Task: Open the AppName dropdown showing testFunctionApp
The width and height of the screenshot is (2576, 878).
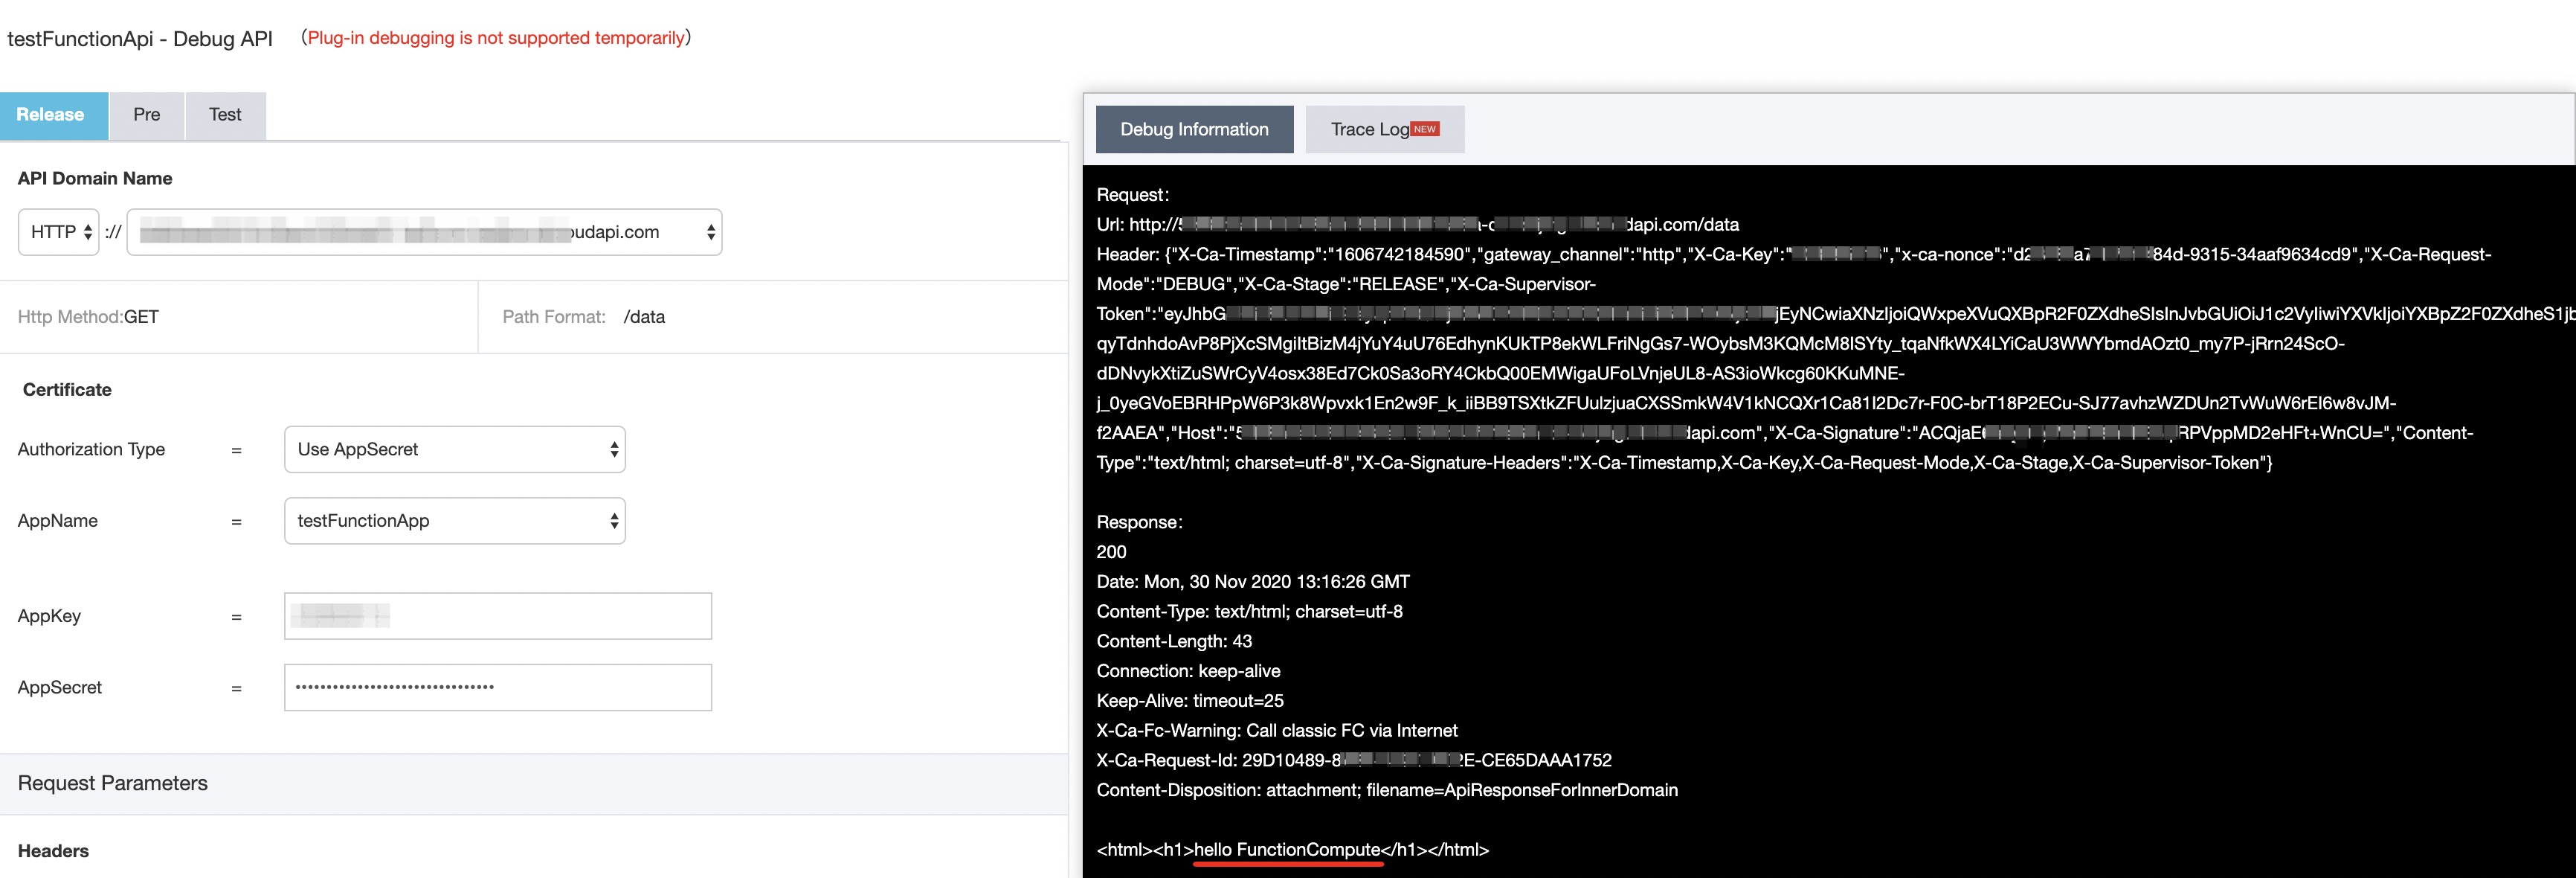Action: (x=455, y=521)
